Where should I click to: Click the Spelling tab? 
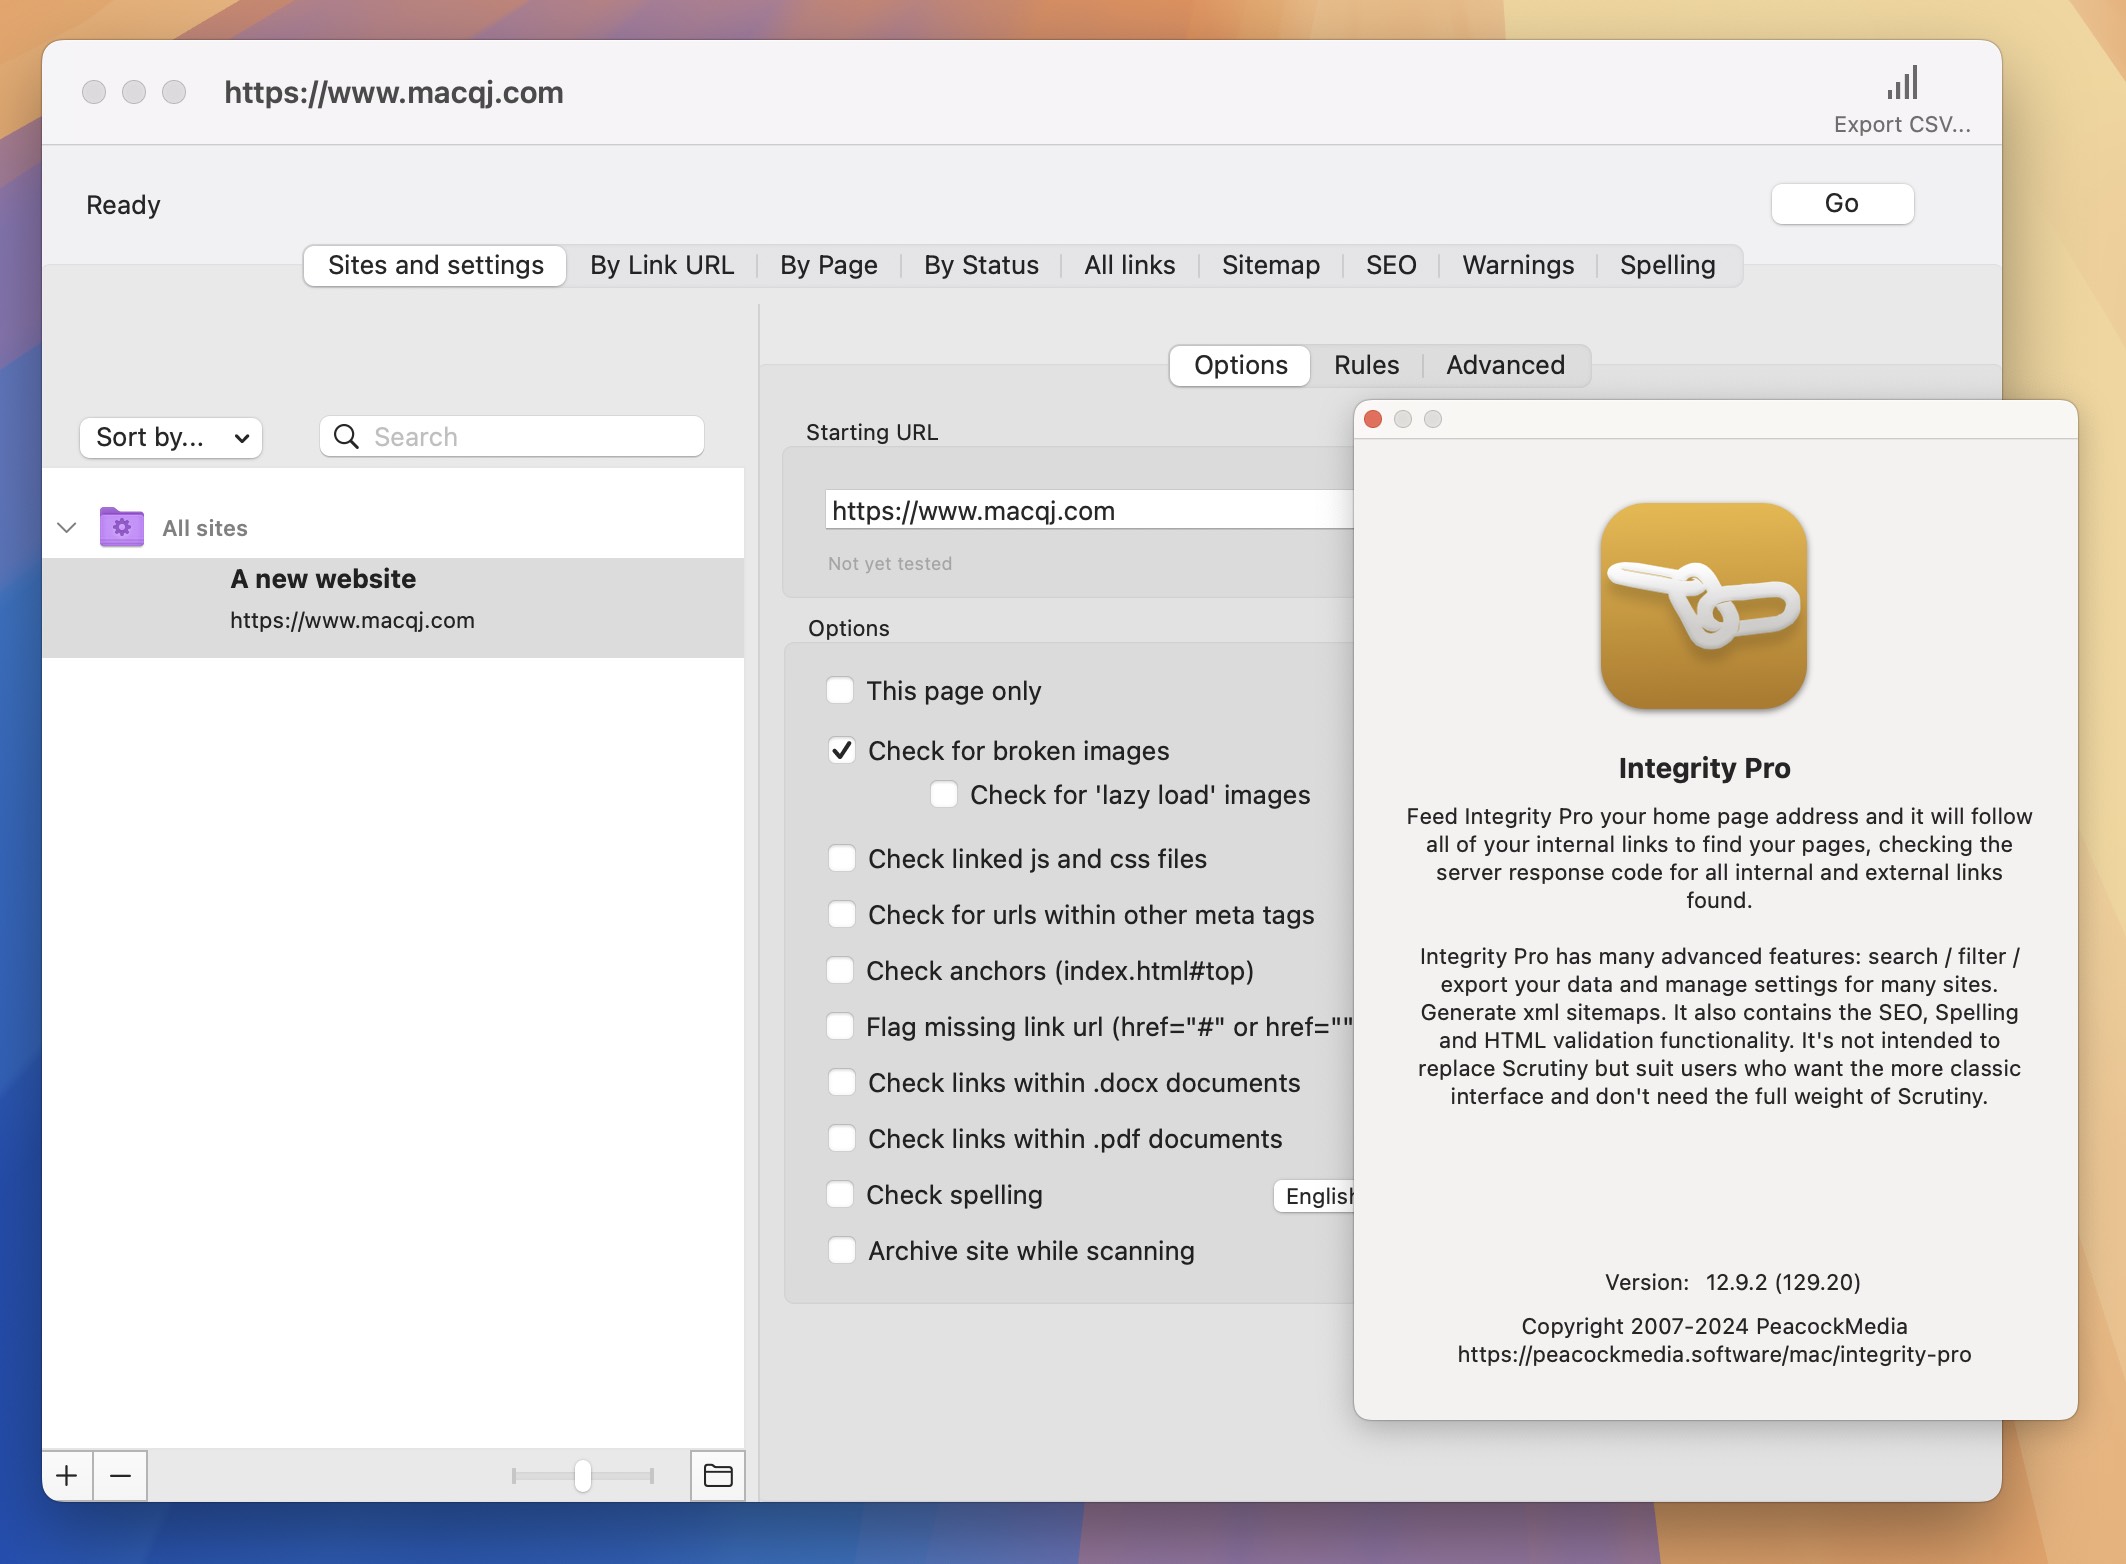click(1667, 264)
